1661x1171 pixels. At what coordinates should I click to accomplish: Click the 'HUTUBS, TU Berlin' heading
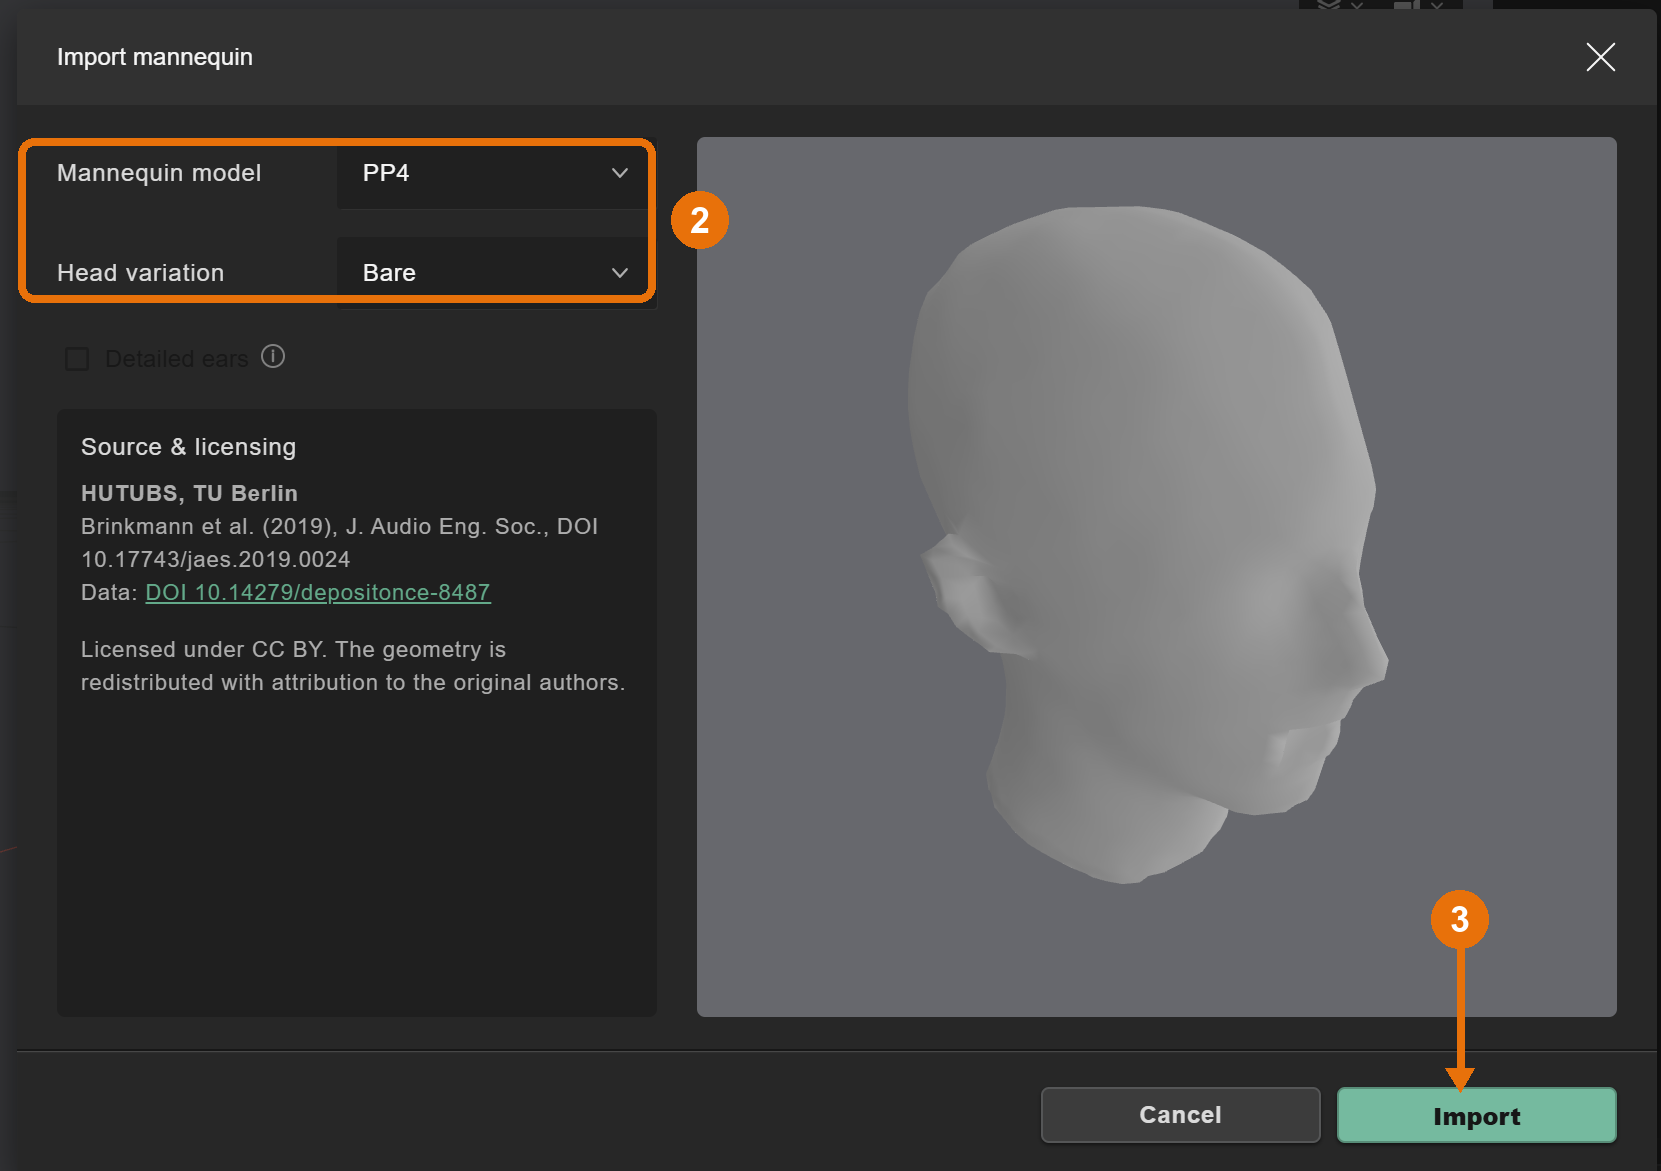pyautogui.click(x=189, y=493)
